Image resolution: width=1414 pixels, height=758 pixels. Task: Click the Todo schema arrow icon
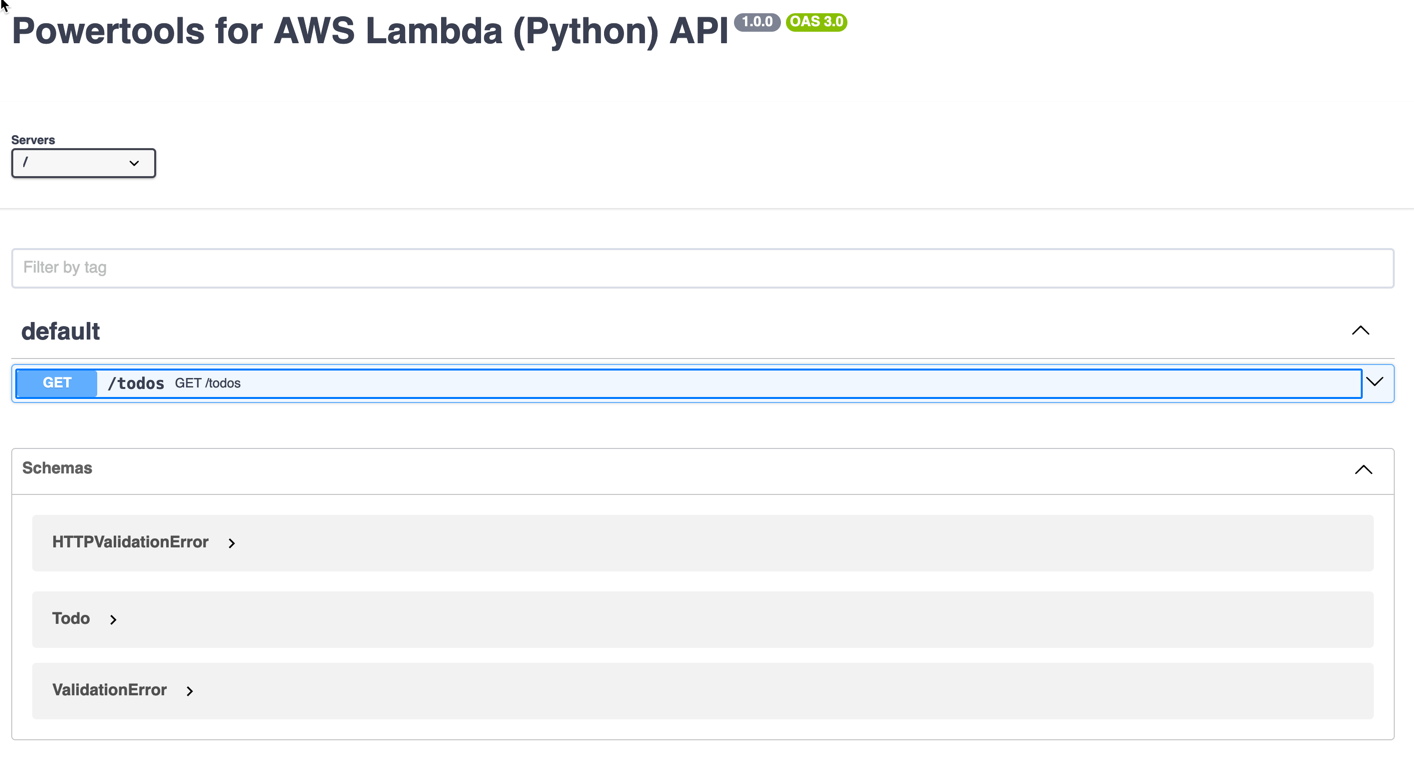pos(112,619)
